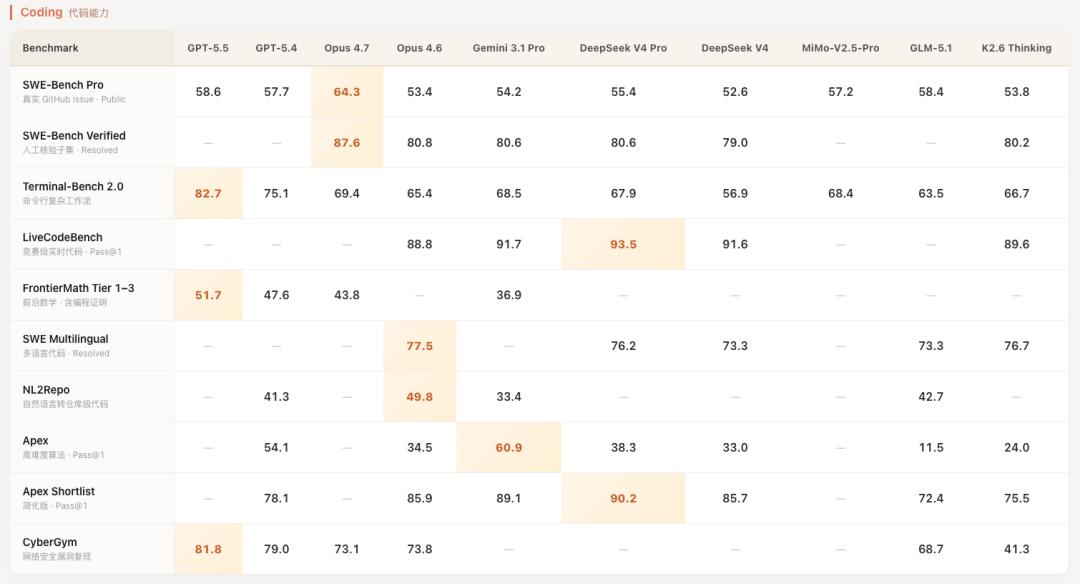Click the highlighted 81.8 CyberGym score

pyautogui.click(x=208, y=549)
